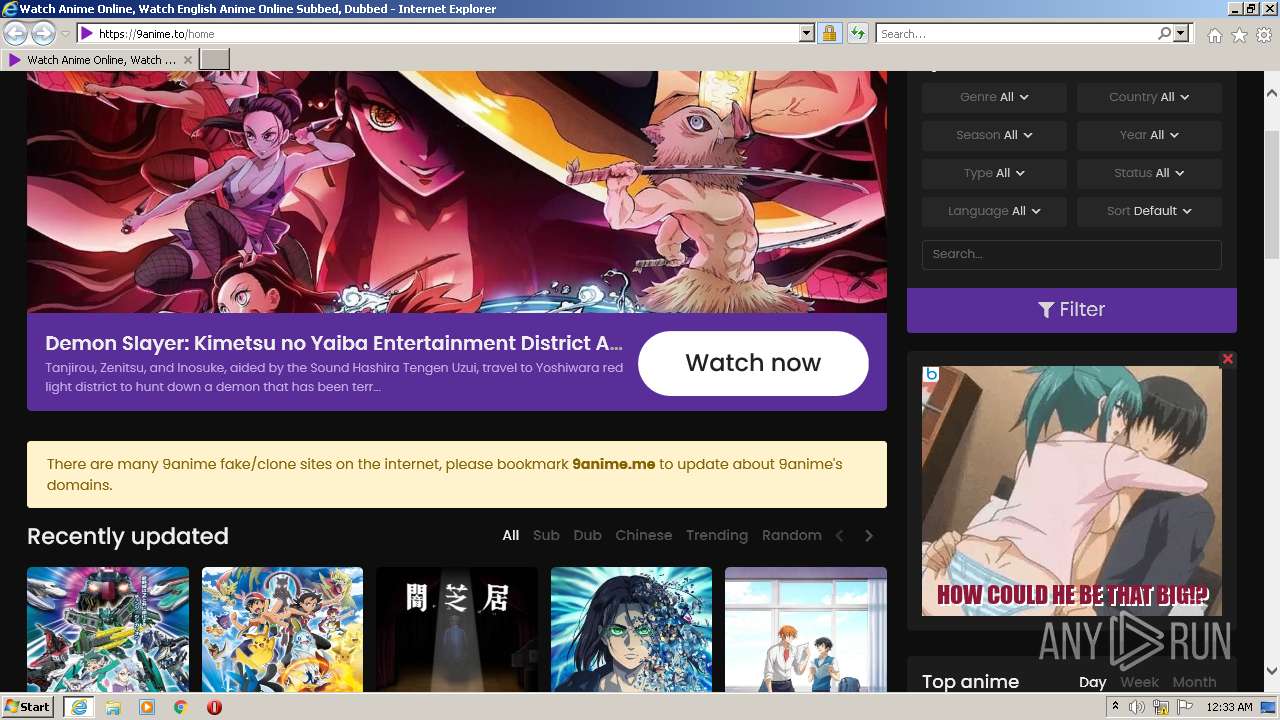Click the previous page arrow in Recently updated

840,536
